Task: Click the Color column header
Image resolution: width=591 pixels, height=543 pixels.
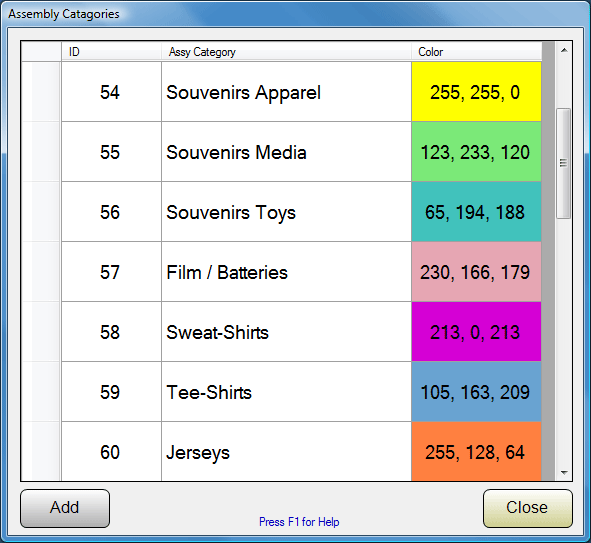Action: click(476, 52)
